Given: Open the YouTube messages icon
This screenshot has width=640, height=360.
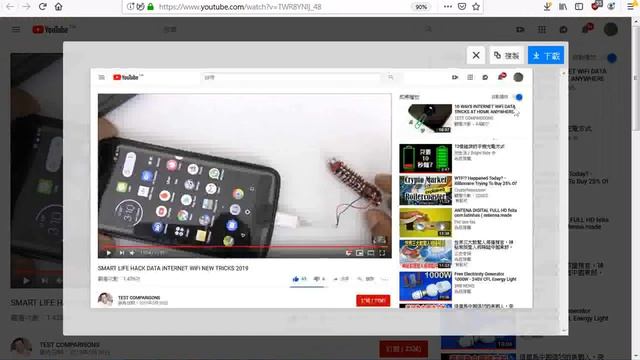Looking at the screenshot, I should (564, 29).
